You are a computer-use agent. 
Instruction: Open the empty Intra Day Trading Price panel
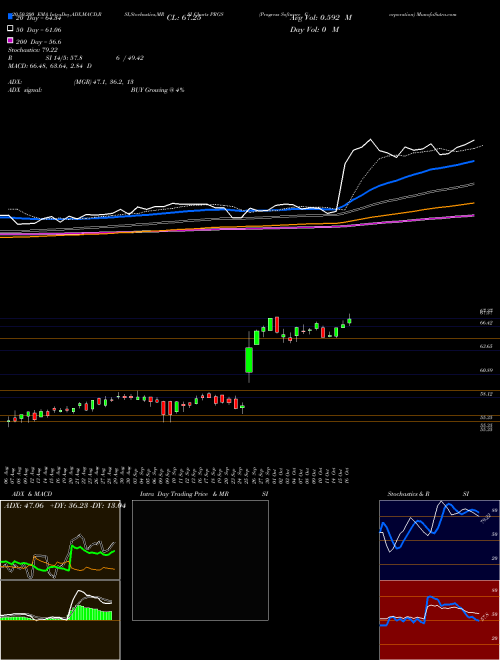pos(200,560)
